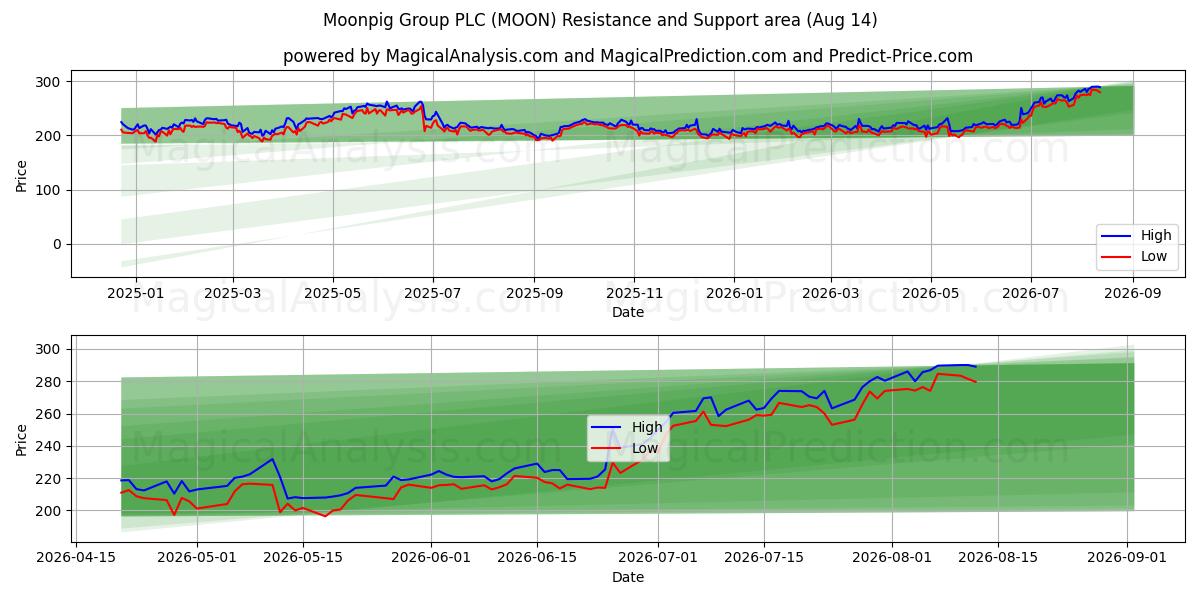The image size is (1200, 600).
Task: Click the '2026-07-01' tick label
Action: point(658,558)
